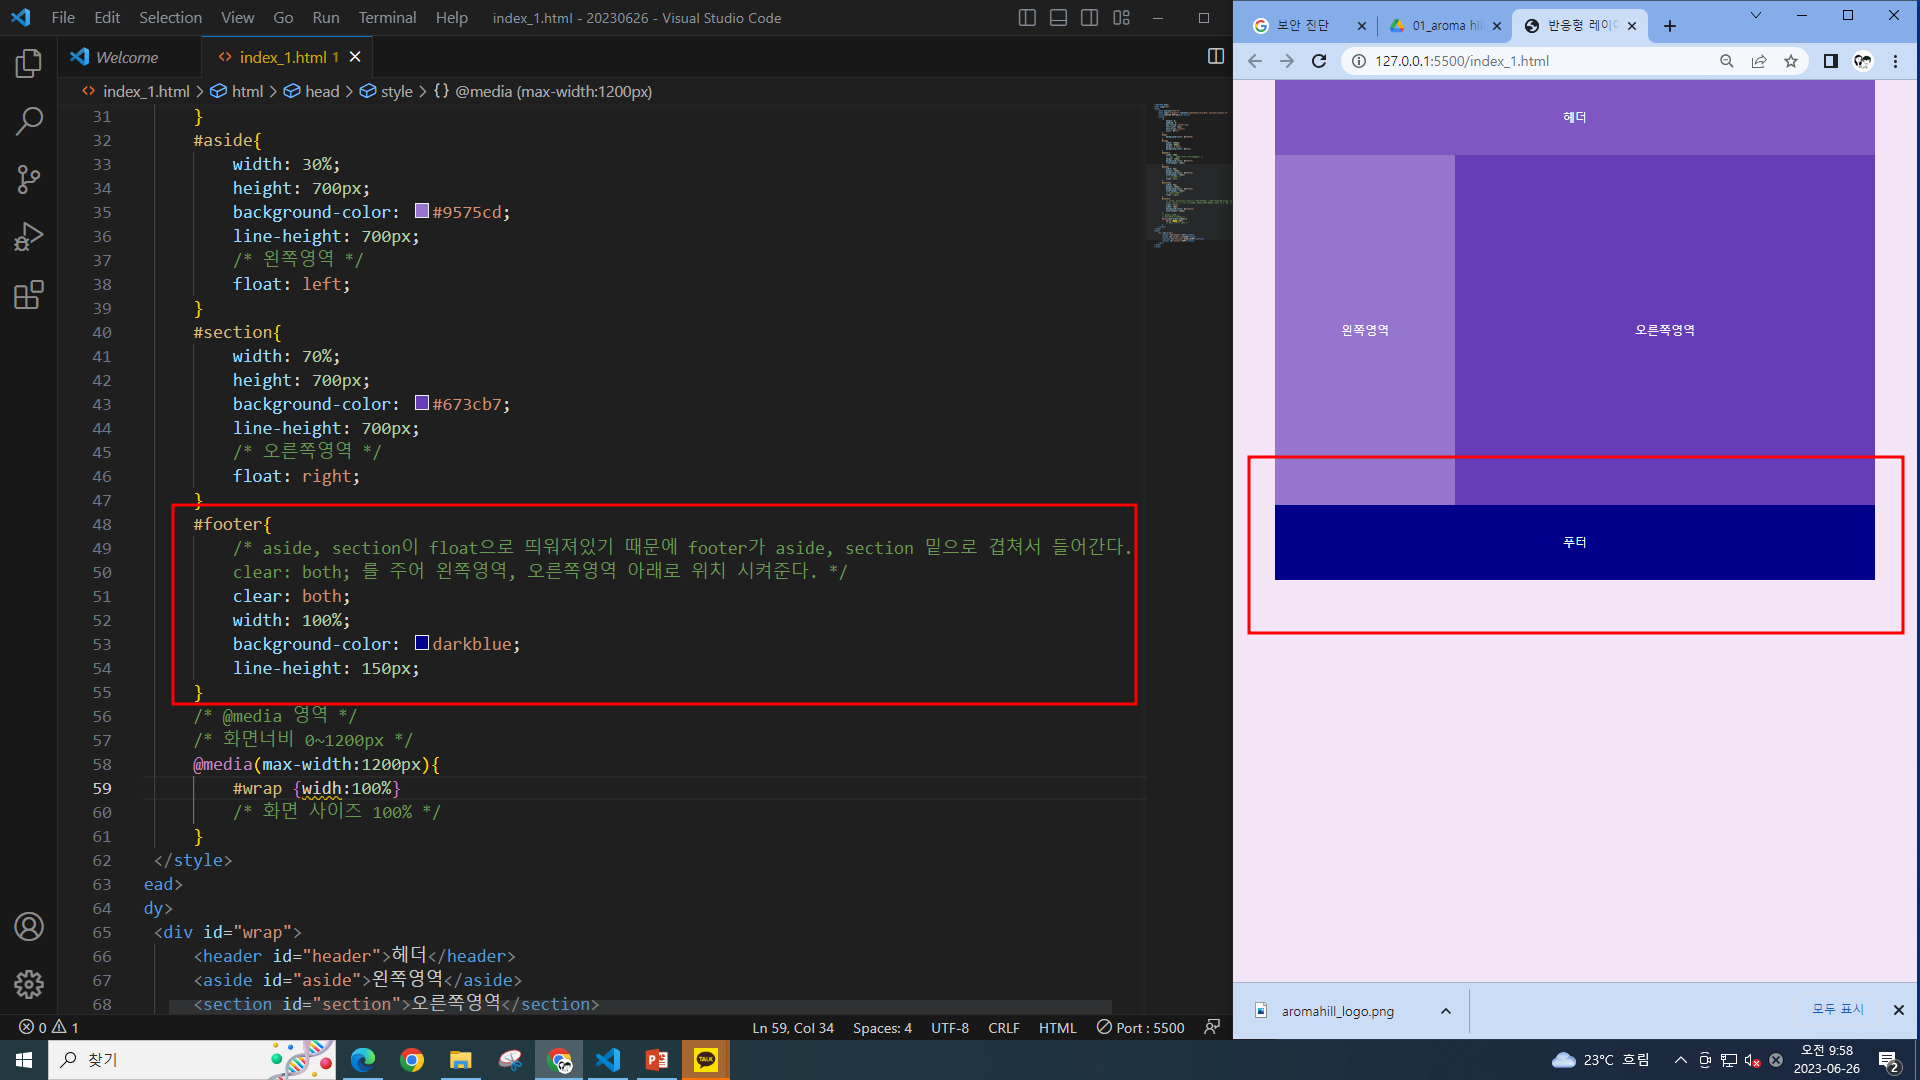This screenshot has width=1920, height=1080.
Task: Open Run and Debug view
Action: click(x=29, y=237)
